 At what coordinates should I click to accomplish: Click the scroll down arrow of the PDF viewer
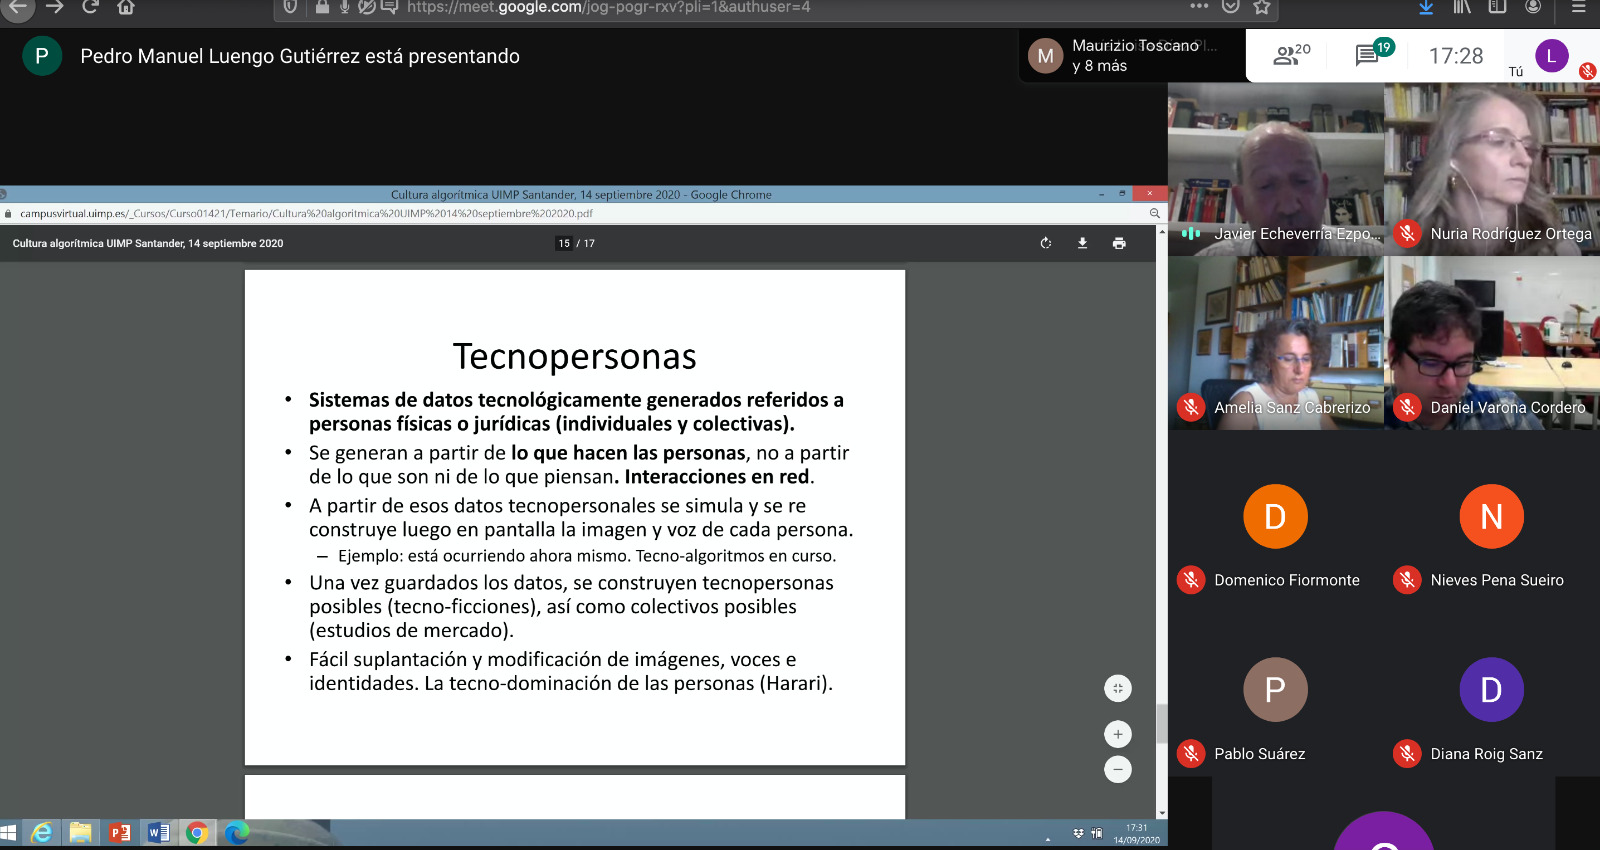[x=1161, y=813]
